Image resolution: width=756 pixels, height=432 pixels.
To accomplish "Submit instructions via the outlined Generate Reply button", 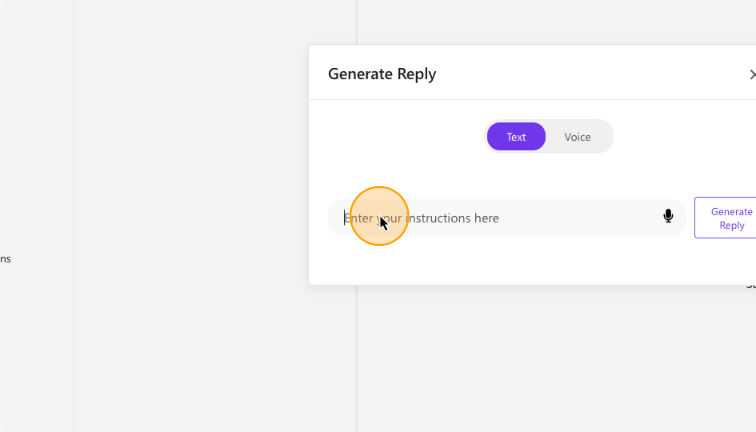I will point(726,218).
